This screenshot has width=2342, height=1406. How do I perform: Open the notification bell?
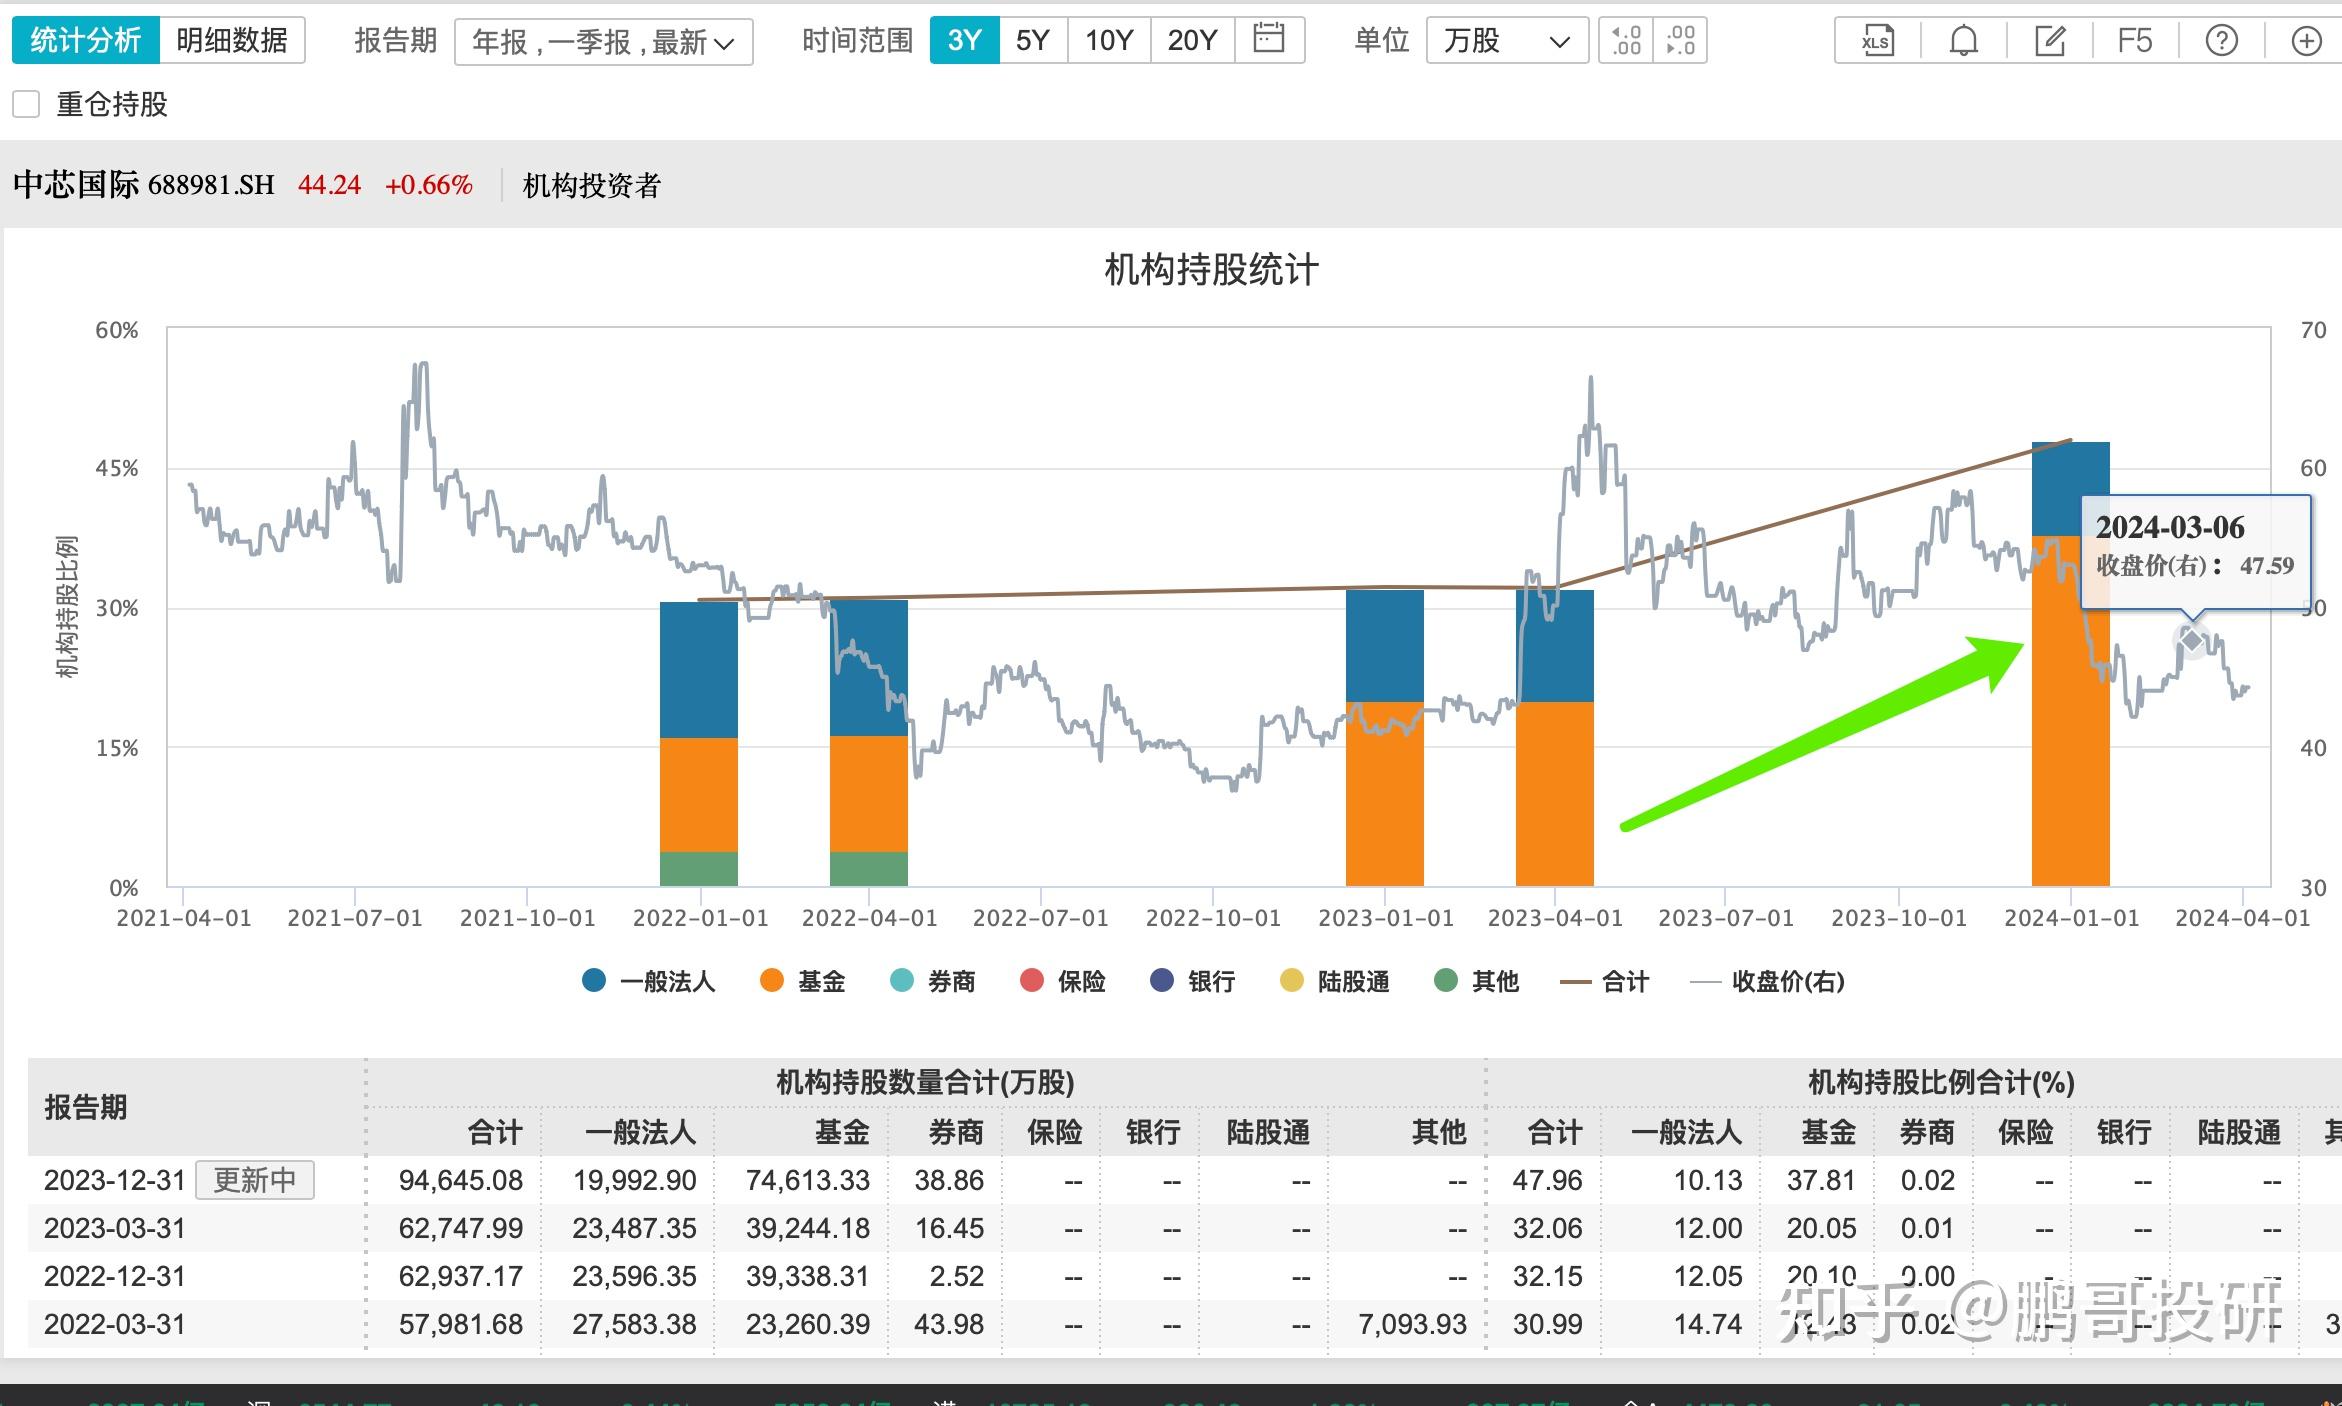point(1963,40)
